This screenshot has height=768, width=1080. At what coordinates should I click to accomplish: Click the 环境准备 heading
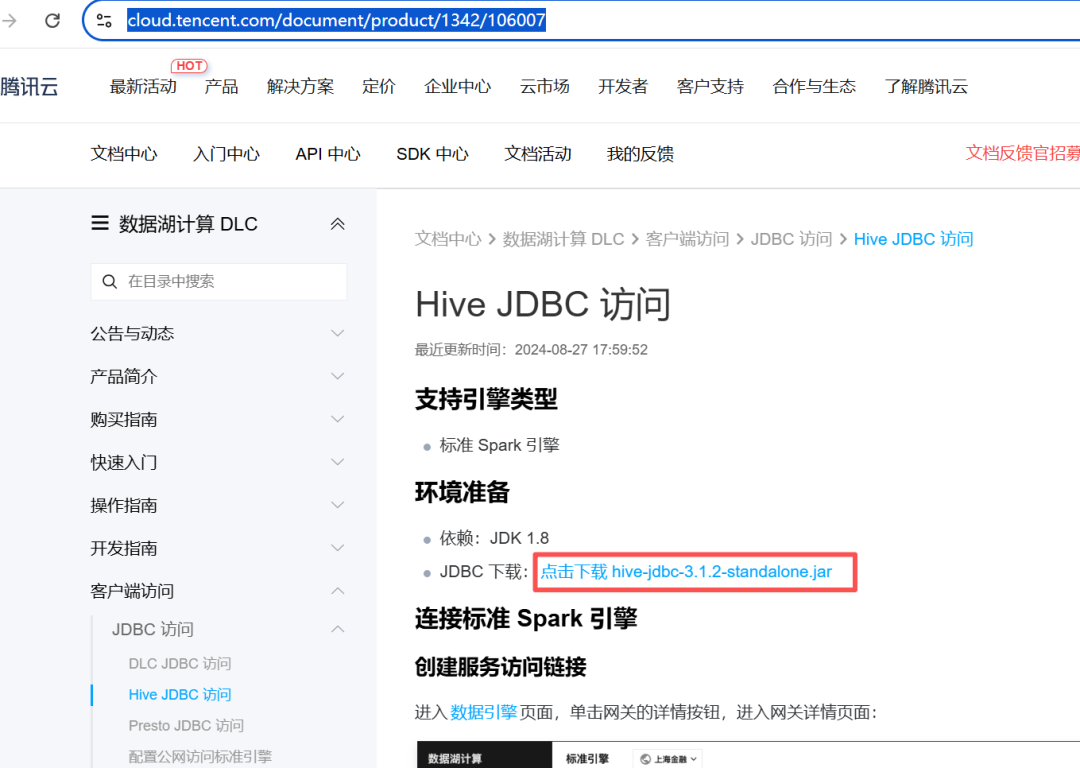[462, 492]
